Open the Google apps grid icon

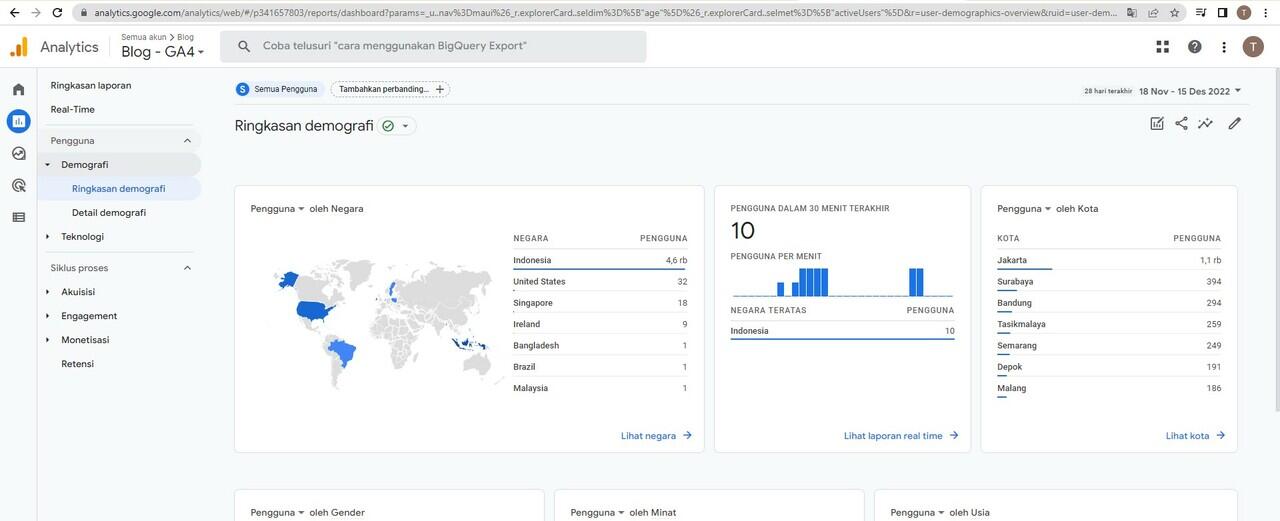click(1162, 47)
